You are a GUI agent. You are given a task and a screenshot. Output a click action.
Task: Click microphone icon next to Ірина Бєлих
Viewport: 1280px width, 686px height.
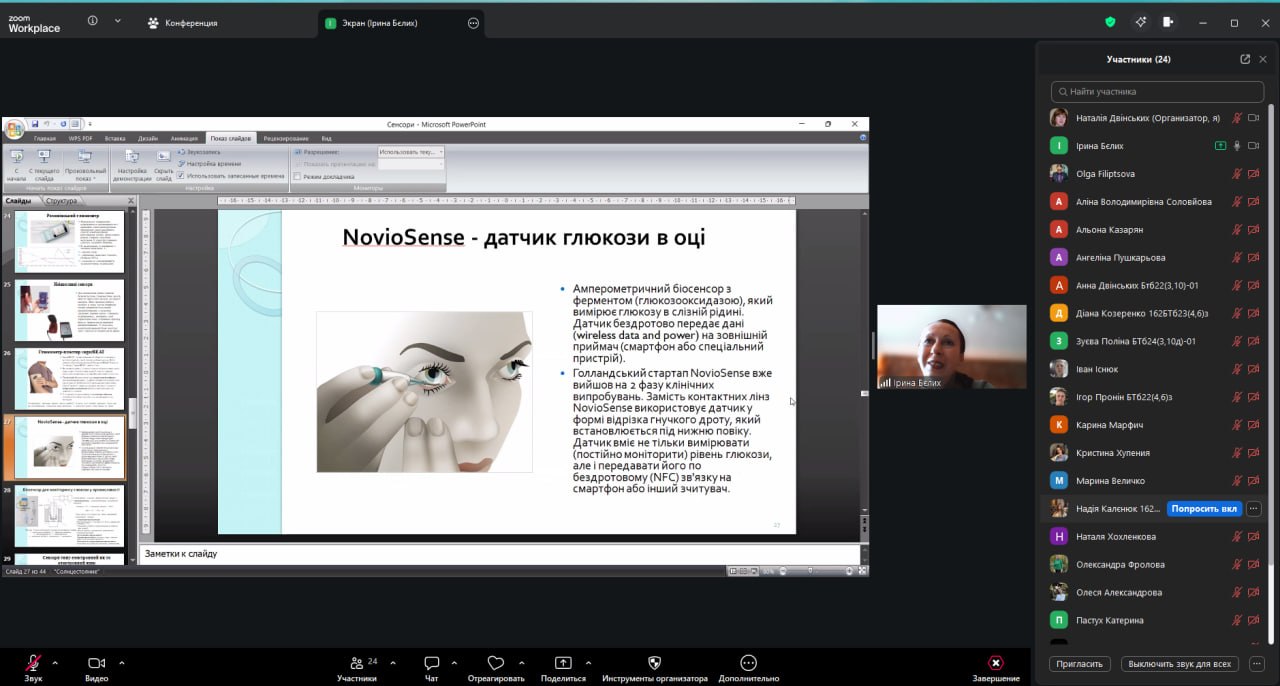click(x=1237, y=146)
